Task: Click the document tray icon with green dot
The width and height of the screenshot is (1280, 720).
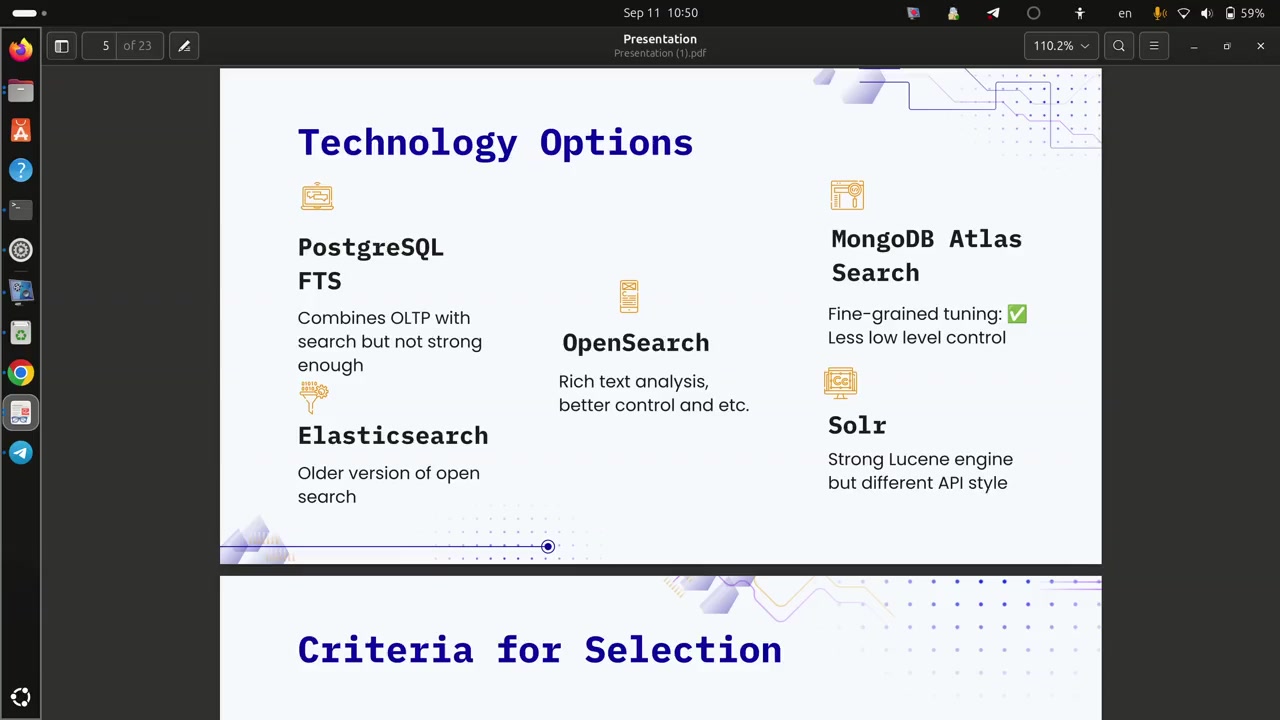Action: [953, 13]
